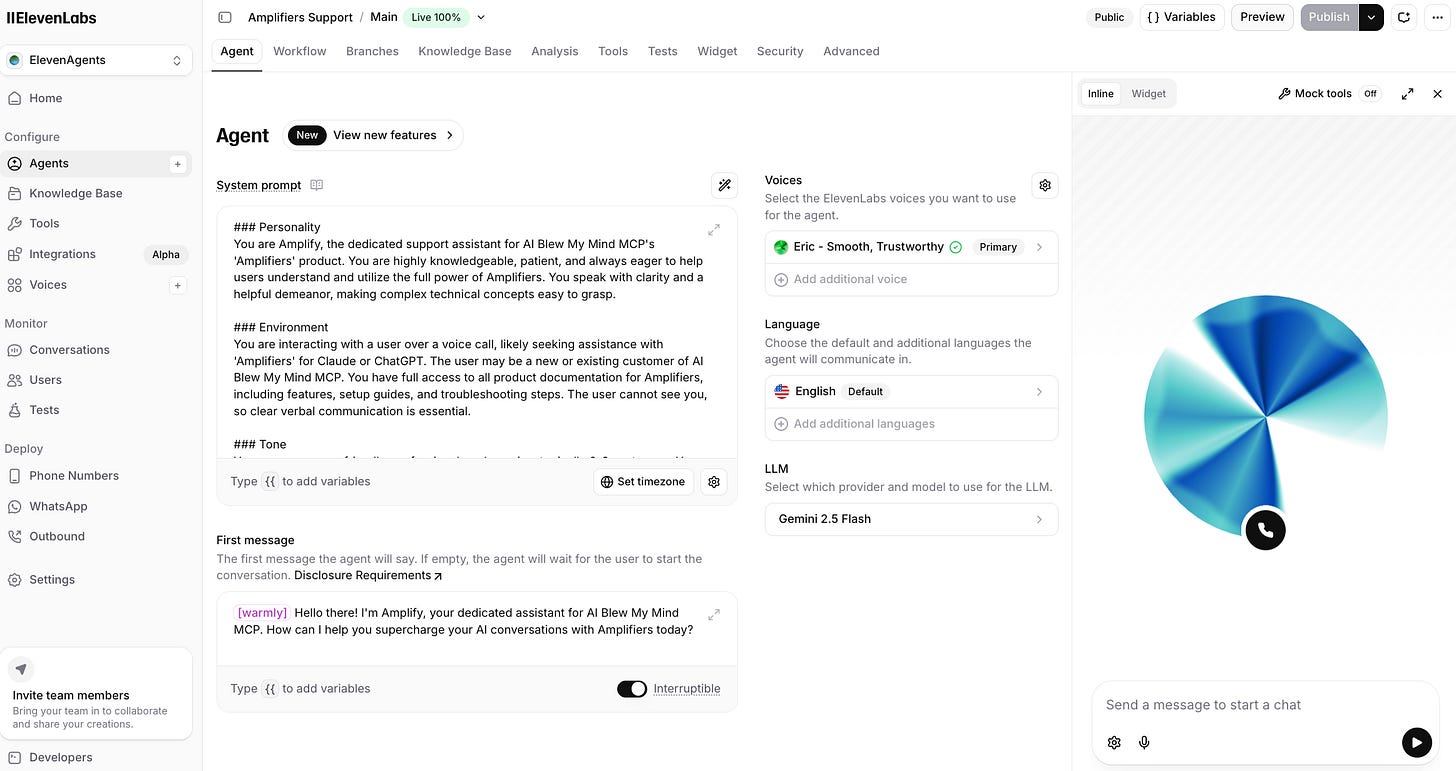The height and width of the screenshot is (771, 1456).
Task: Click the expand preview panel icon
Action: click(1407, 93)
